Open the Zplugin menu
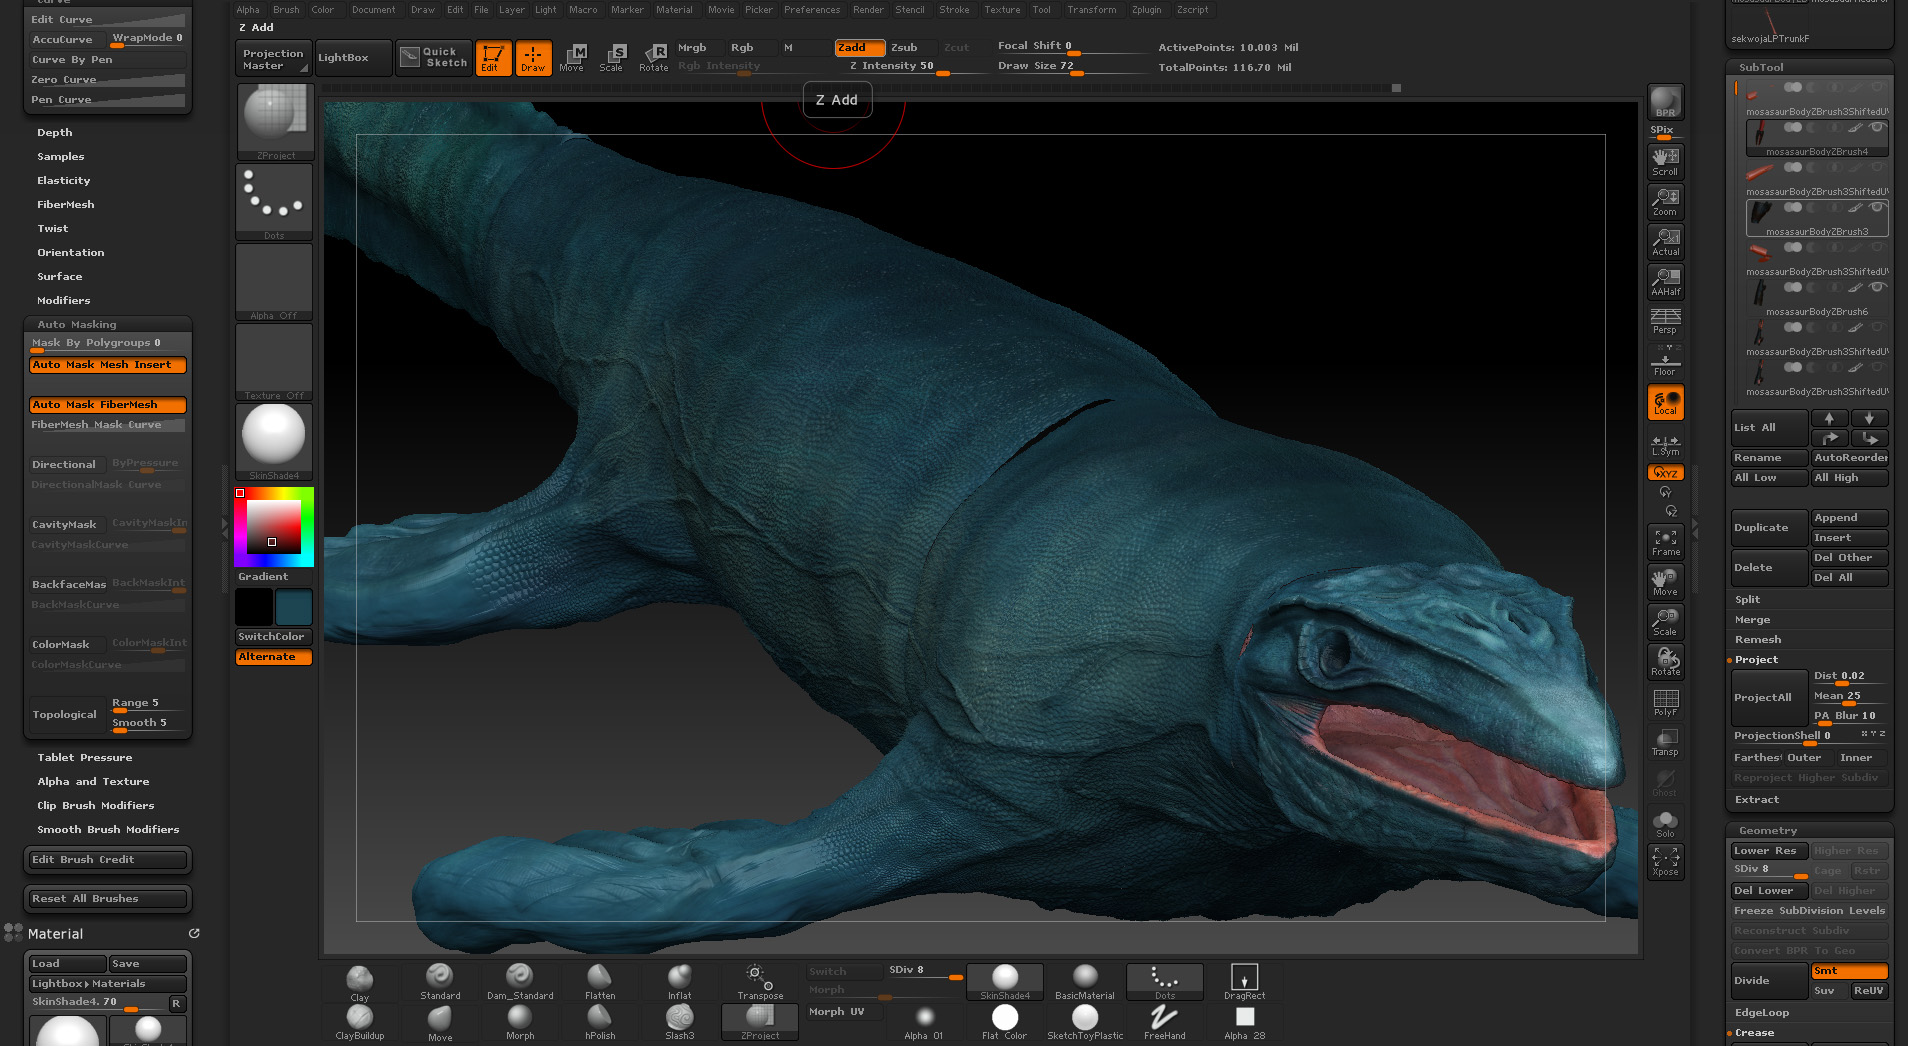Viewport: 1908px width, 1046px height. pos(1146,9)
